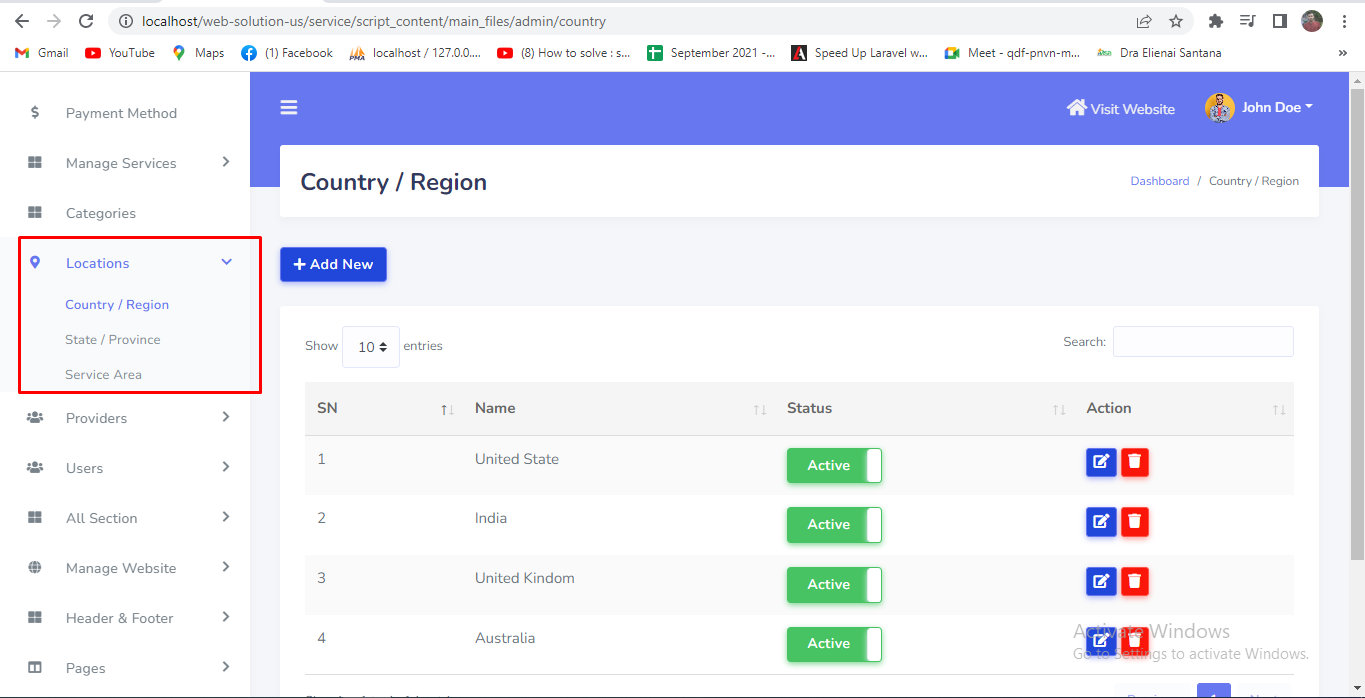Click the home icon beside Visit Website
The height and width of the screenshot is (698, 1365).
[1076, 108]
